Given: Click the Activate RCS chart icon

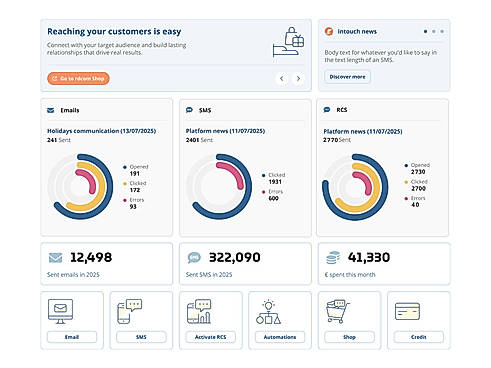Looking at the screenshot, I should click(199, 311).
